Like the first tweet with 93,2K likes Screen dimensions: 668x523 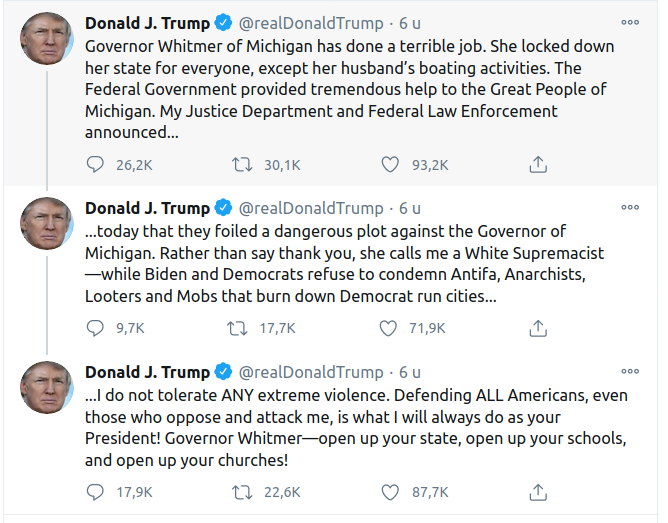390,164
